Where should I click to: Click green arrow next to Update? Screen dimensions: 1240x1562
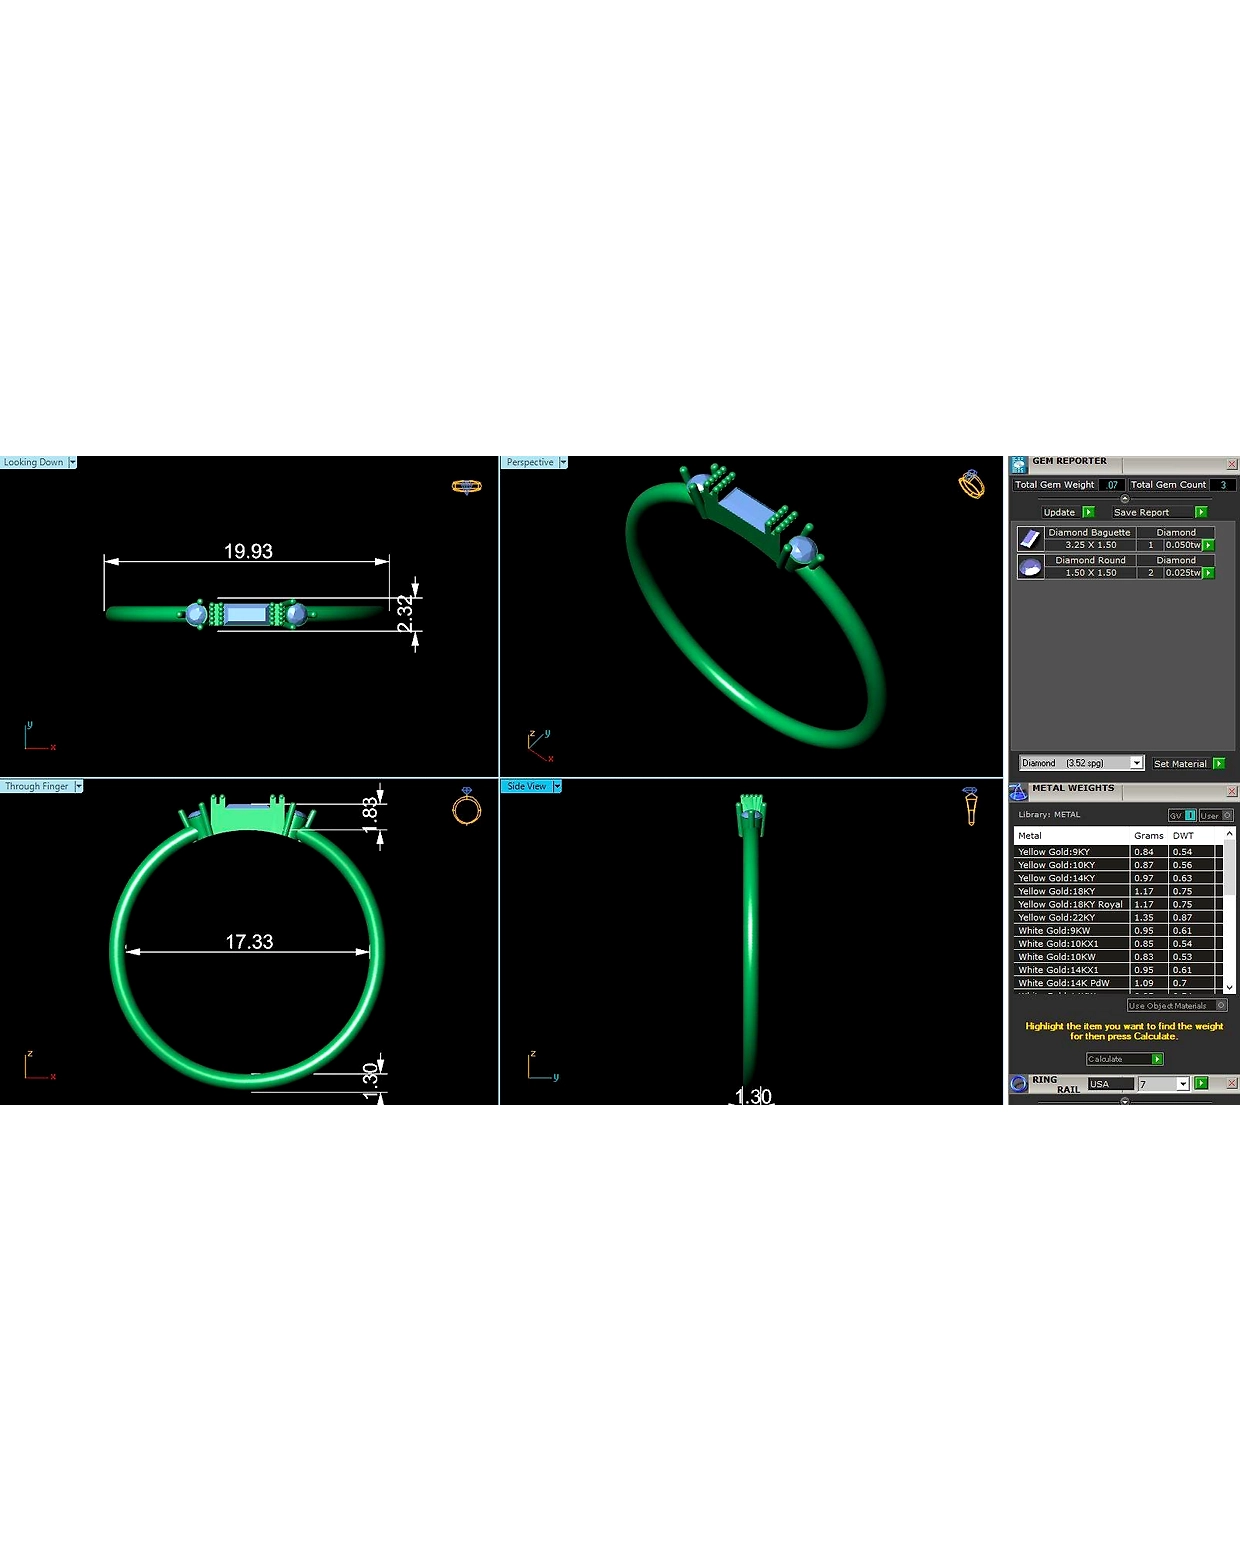coord(1089,512)
